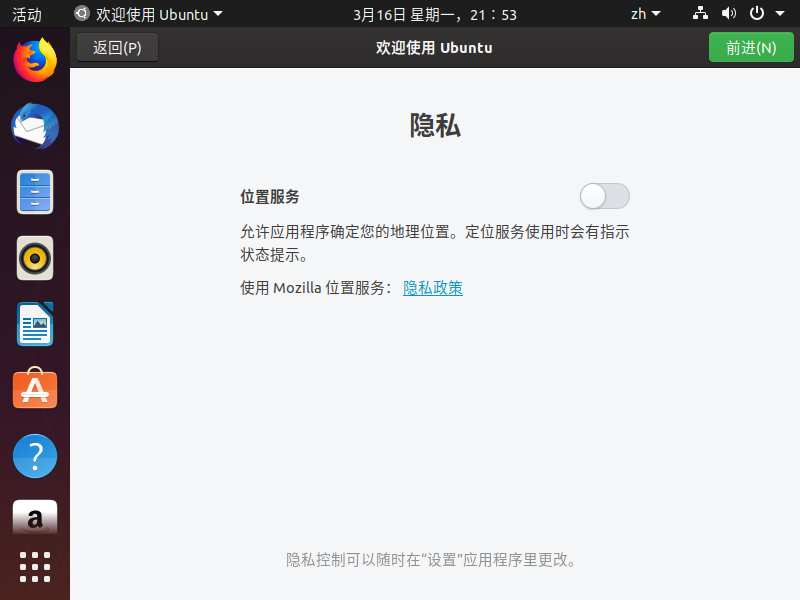
Task: Open the 隐私政策 privacy policy link
Action: point(433,288)
